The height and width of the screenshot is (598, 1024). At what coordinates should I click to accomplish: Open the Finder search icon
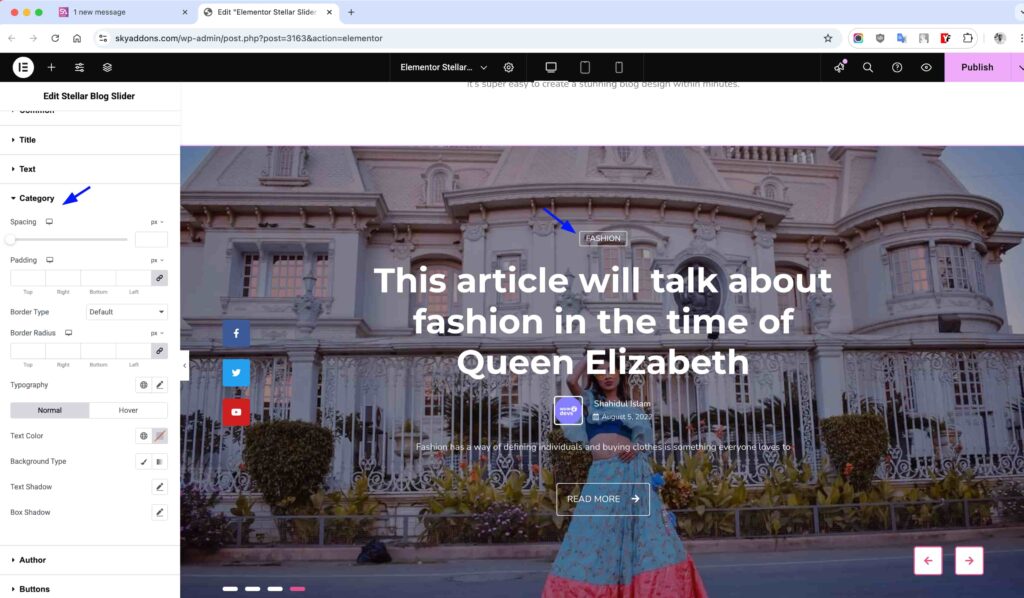coord(868,67)
